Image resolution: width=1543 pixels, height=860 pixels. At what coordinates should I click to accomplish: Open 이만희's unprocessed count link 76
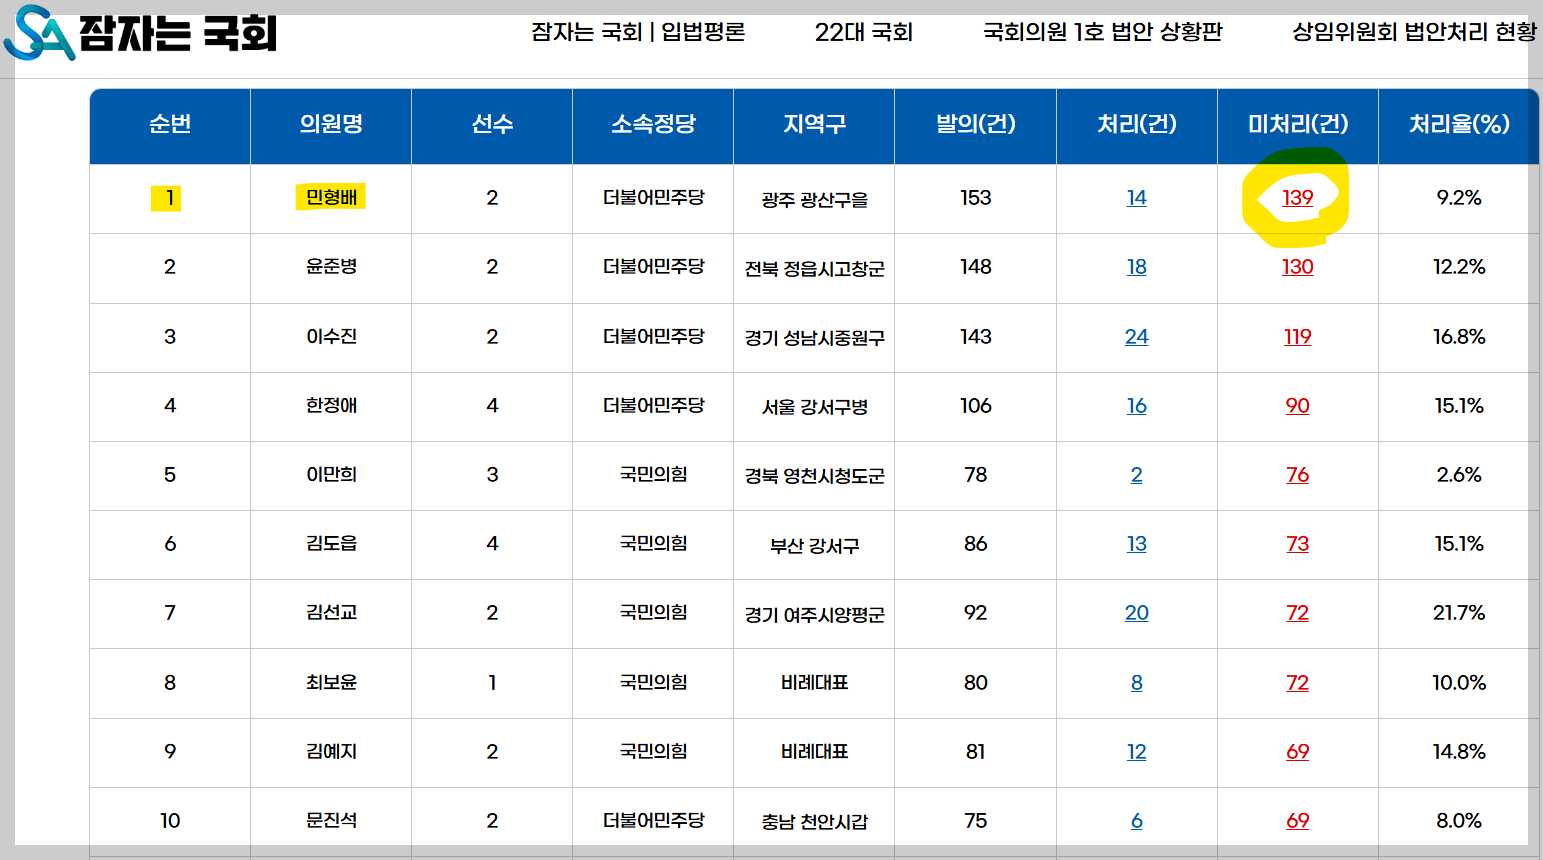[x=1298, y=475]
